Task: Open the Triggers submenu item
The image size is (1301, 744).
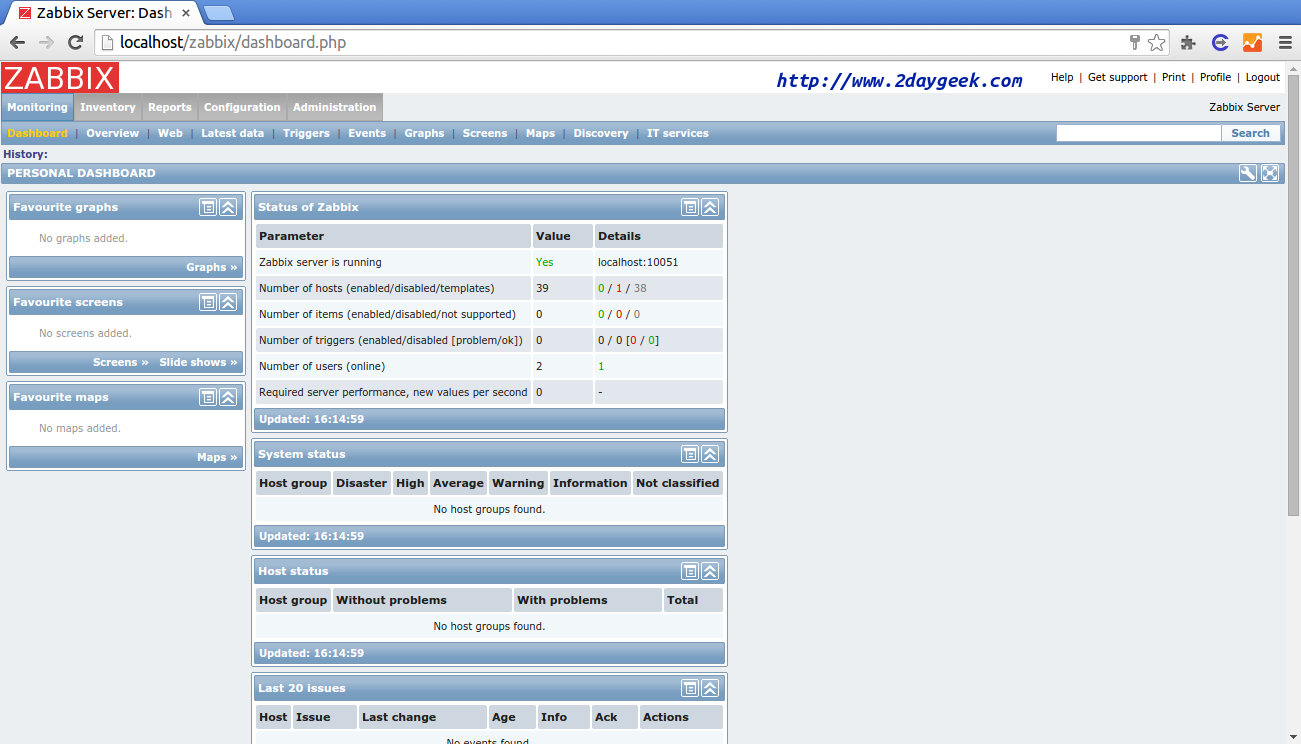Action: tap(306, 133)
